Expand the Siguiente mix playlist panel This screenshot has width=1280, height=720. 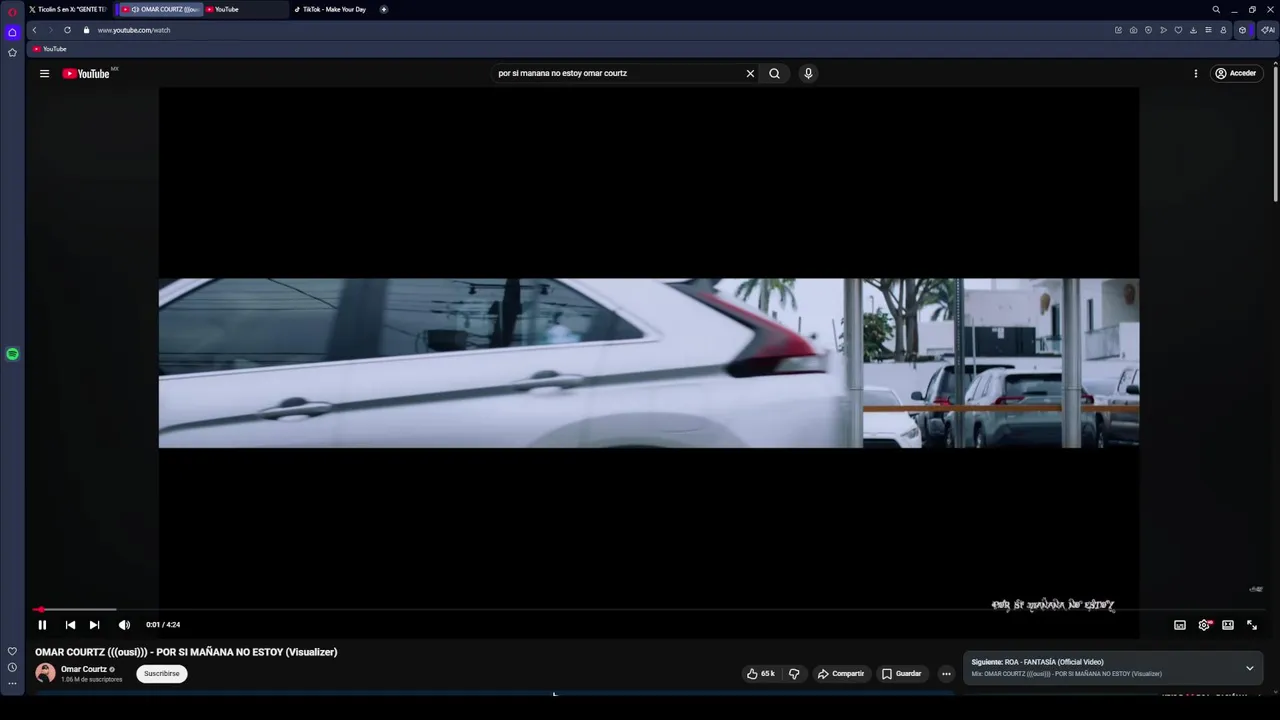click(x=1249, y=668)
